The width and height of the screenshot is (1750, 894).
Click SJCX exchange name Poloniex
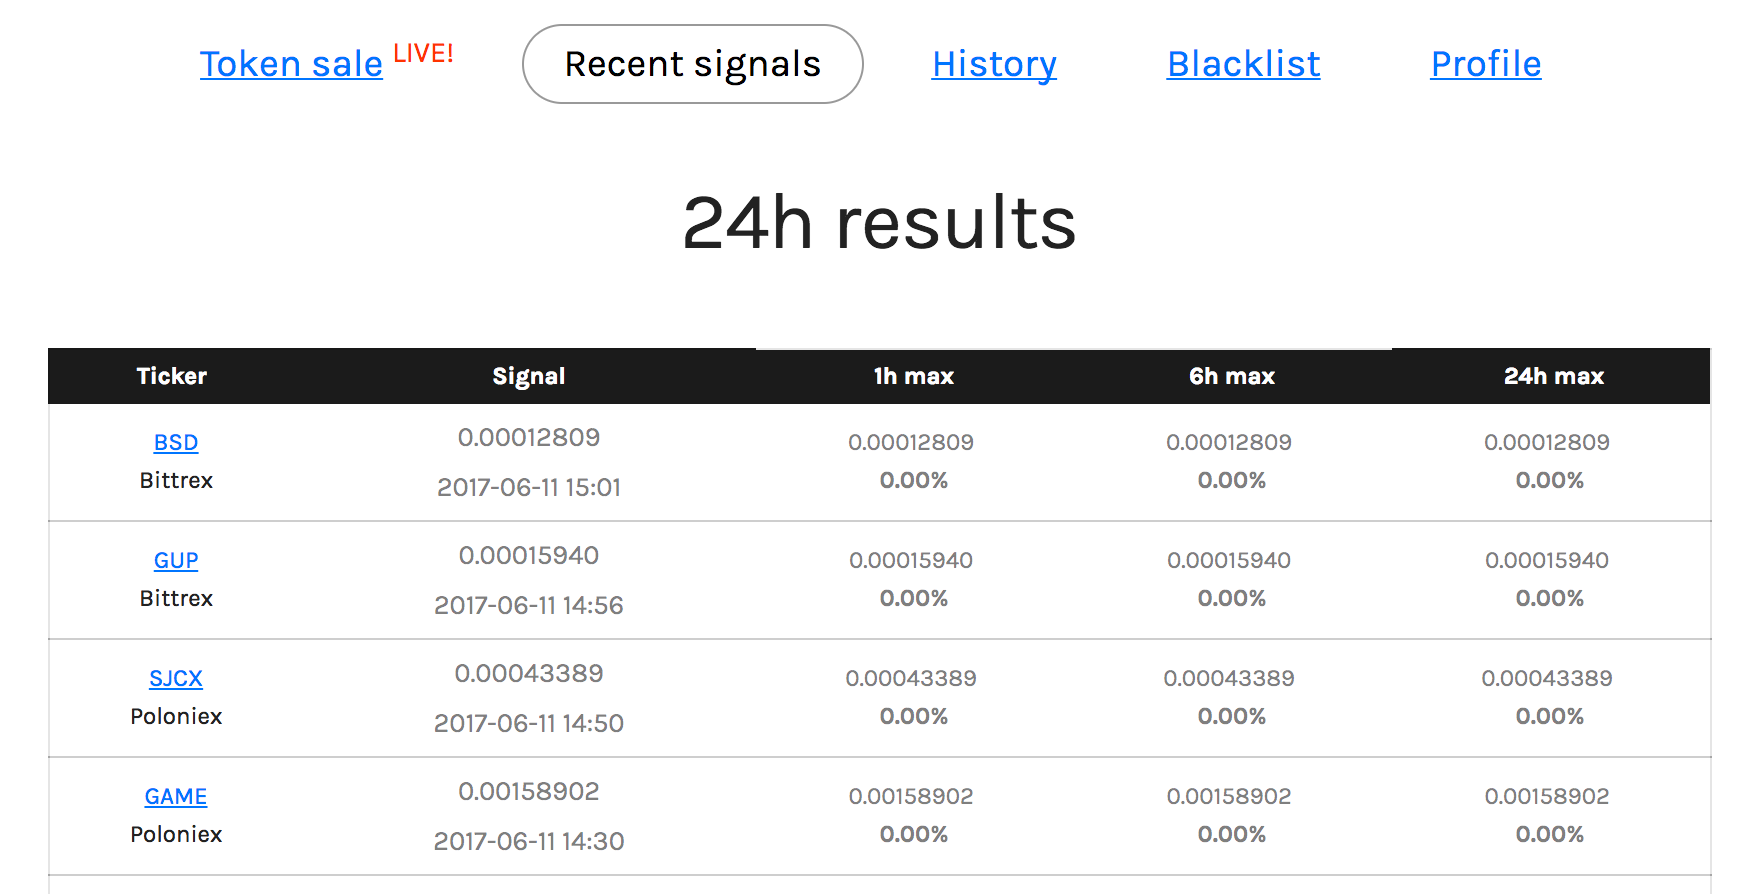click(x=176, y=716)
